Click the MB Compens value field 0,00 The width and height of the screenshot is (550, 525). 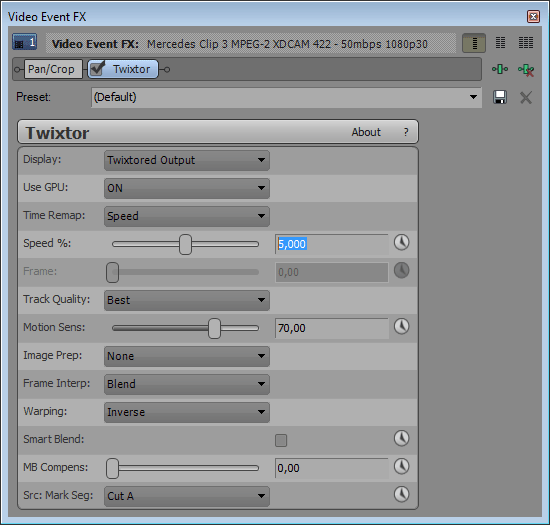click(331, 468)
